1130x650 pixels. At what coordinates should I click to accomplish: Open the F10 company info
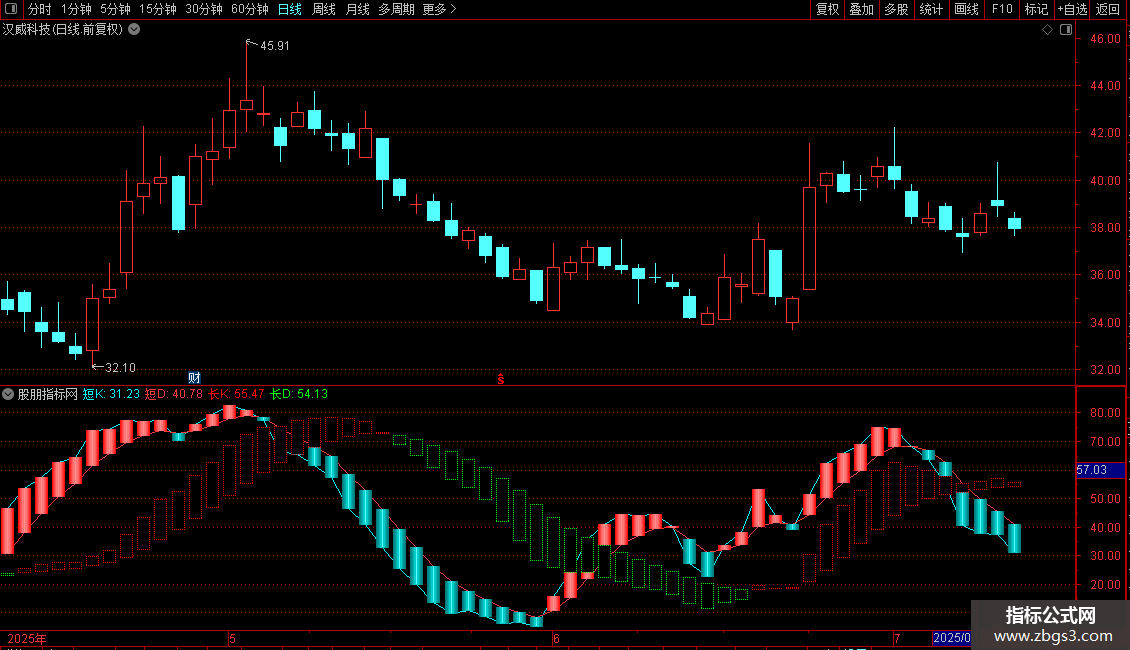[x=1002, y=9]
